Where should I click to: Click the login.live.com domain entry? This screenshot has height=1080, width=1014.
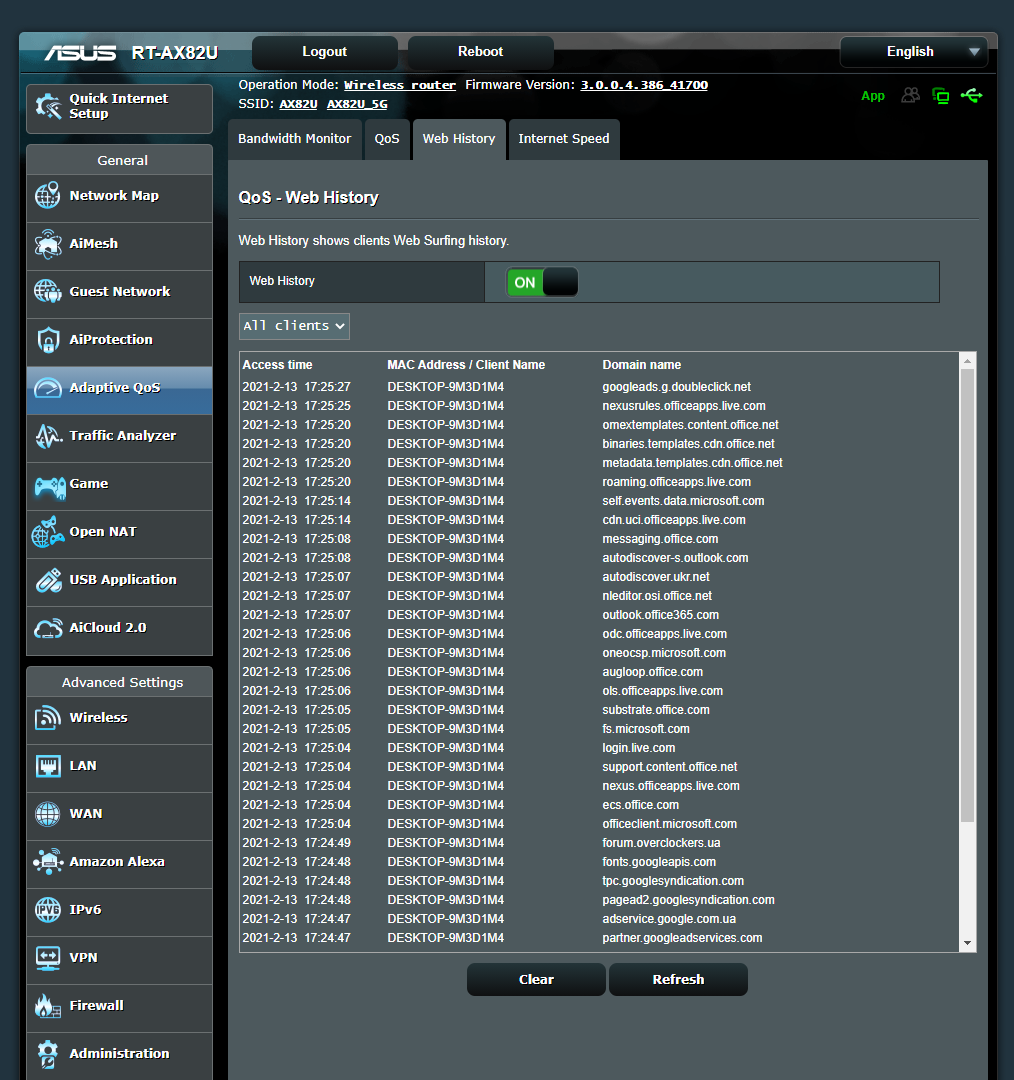[639, 748]
